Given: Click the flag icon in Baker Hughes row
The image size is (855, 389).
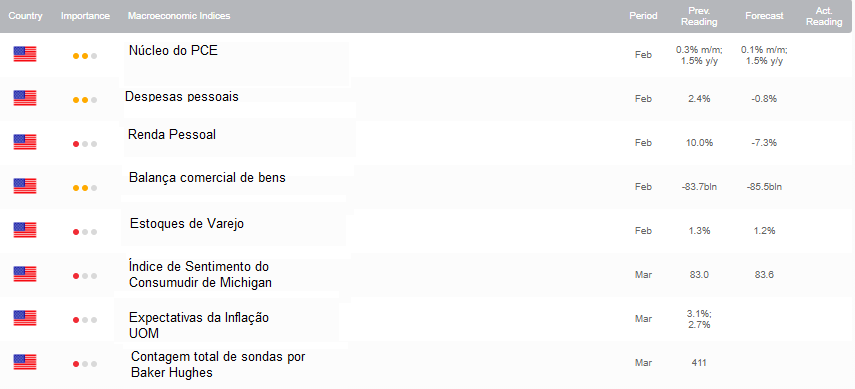Looking at the screenshot, I should point(25,362).
